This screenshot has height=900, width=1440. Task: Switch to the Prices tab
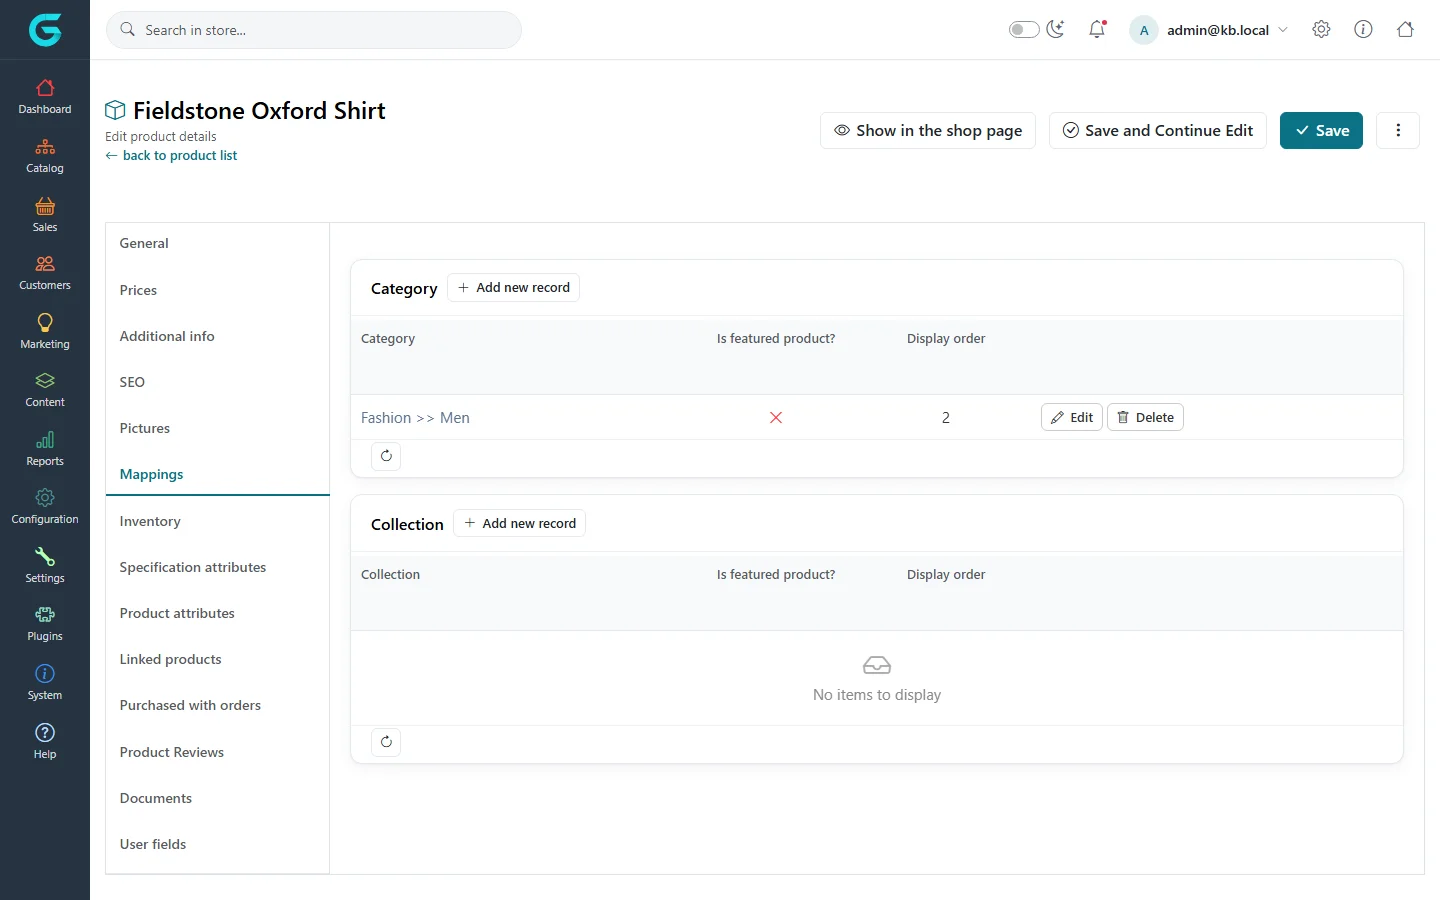coord(218,290)
